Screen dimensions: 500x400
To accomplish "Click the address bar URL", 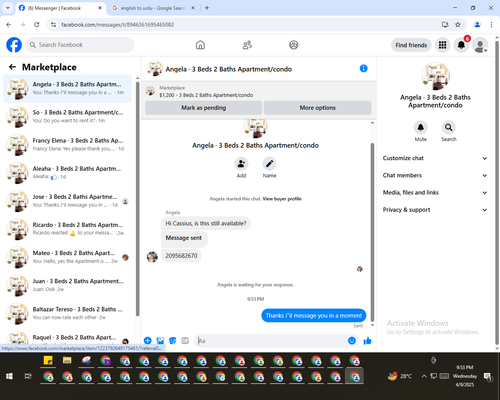I will 117,25.
